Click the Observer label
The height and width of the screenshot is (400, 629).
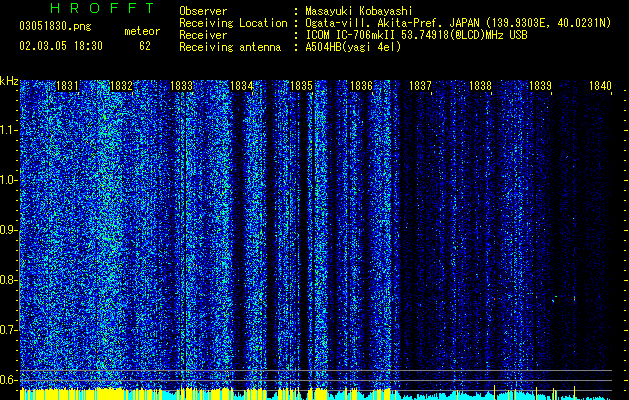[x=203, y=11]
